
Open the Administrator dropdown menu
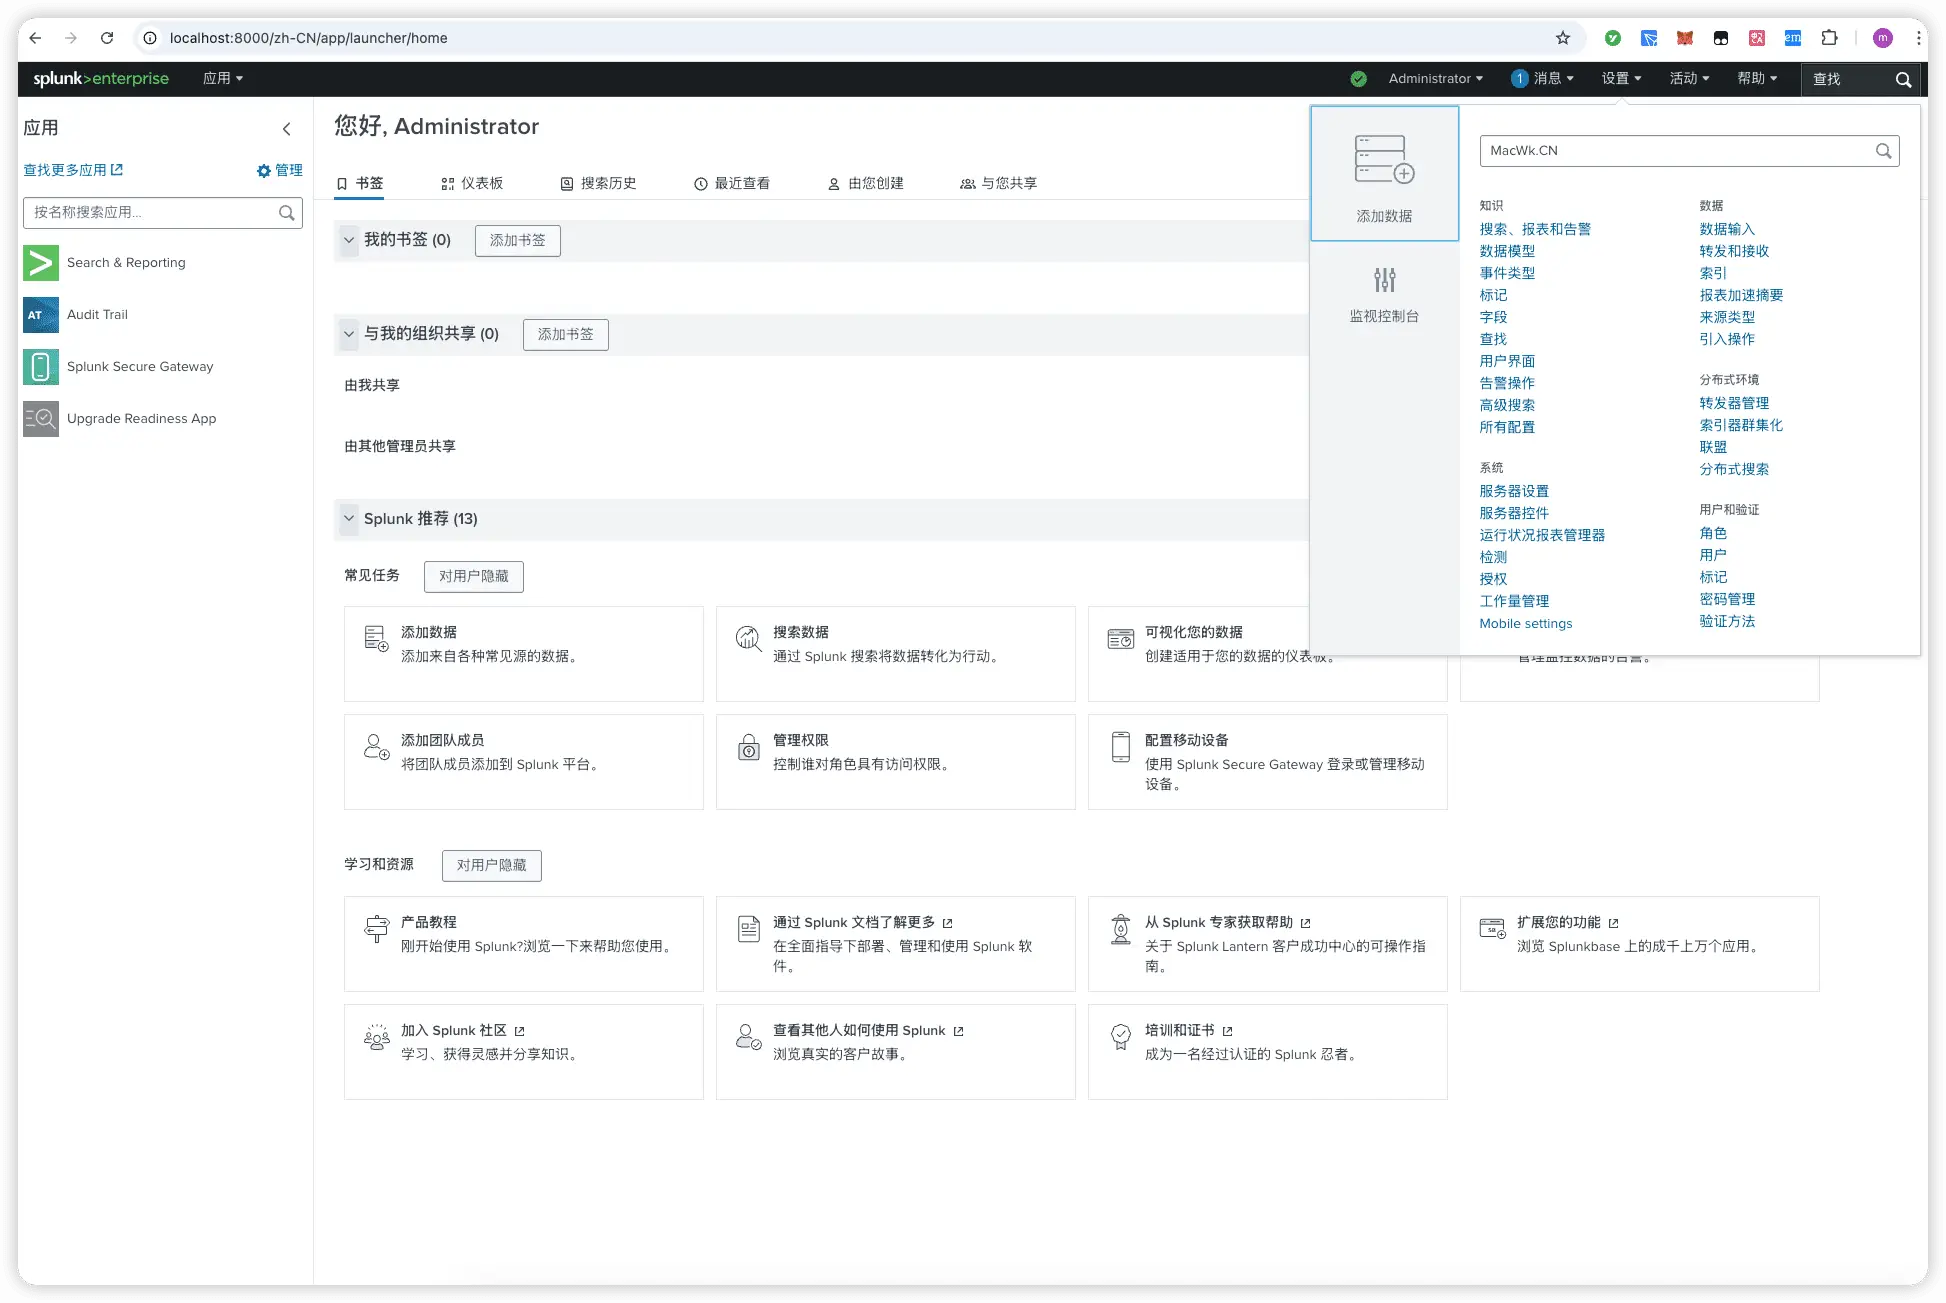1435,79
